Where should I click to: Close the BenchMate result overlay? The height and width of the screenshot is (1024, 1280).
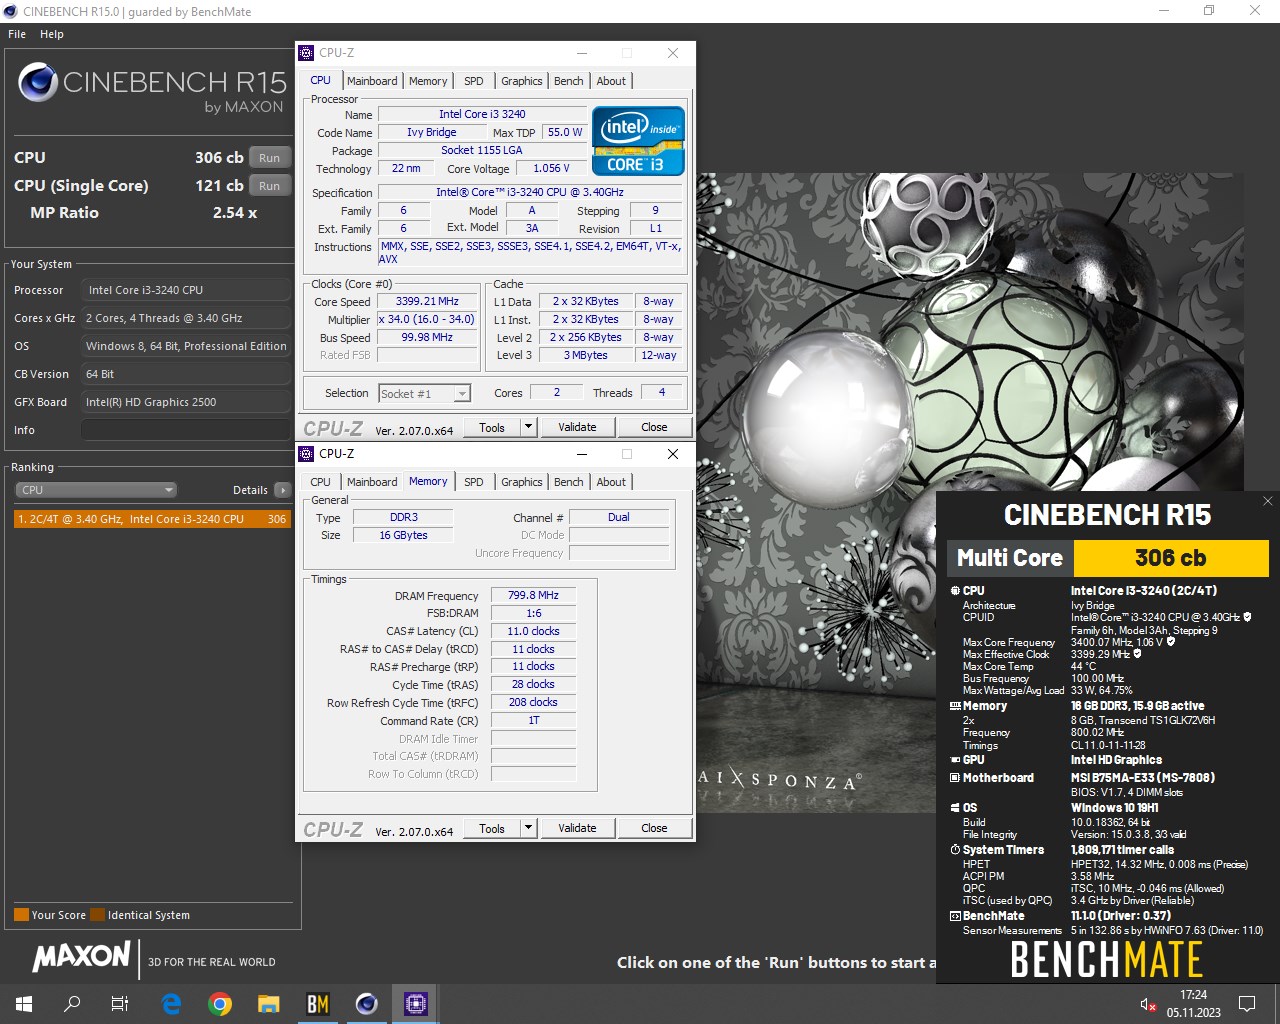tap(1267, 501)
